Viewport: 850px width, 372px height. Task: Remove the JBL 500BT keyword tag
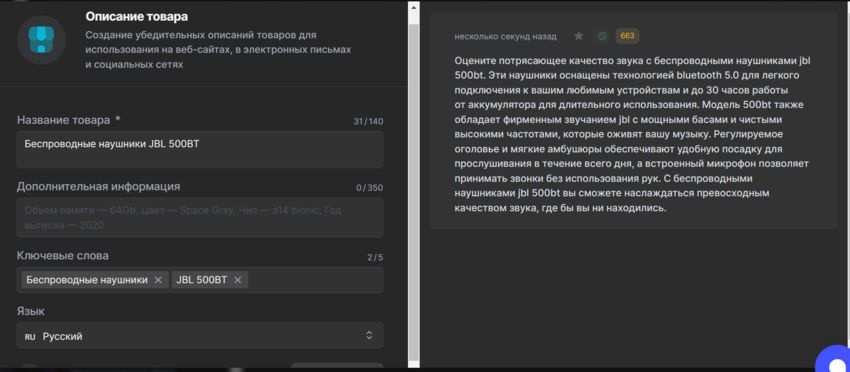click(237, 280)
